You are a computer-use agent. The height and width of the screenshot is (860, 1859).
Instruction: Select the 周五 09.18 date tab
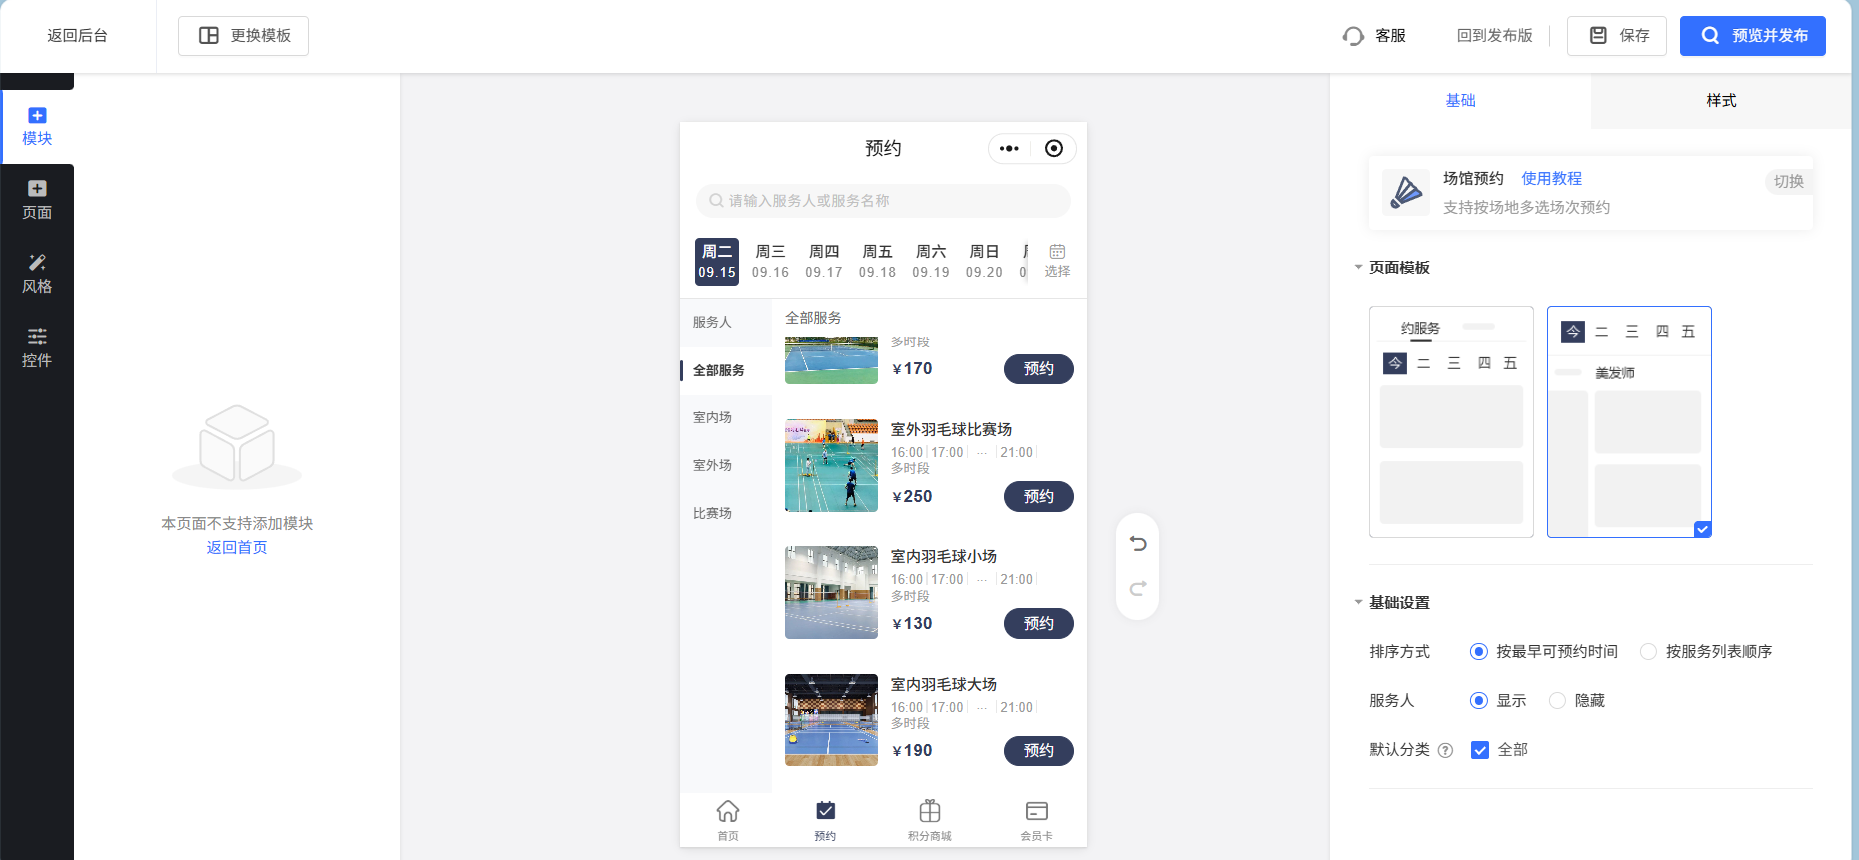point(877,261)
